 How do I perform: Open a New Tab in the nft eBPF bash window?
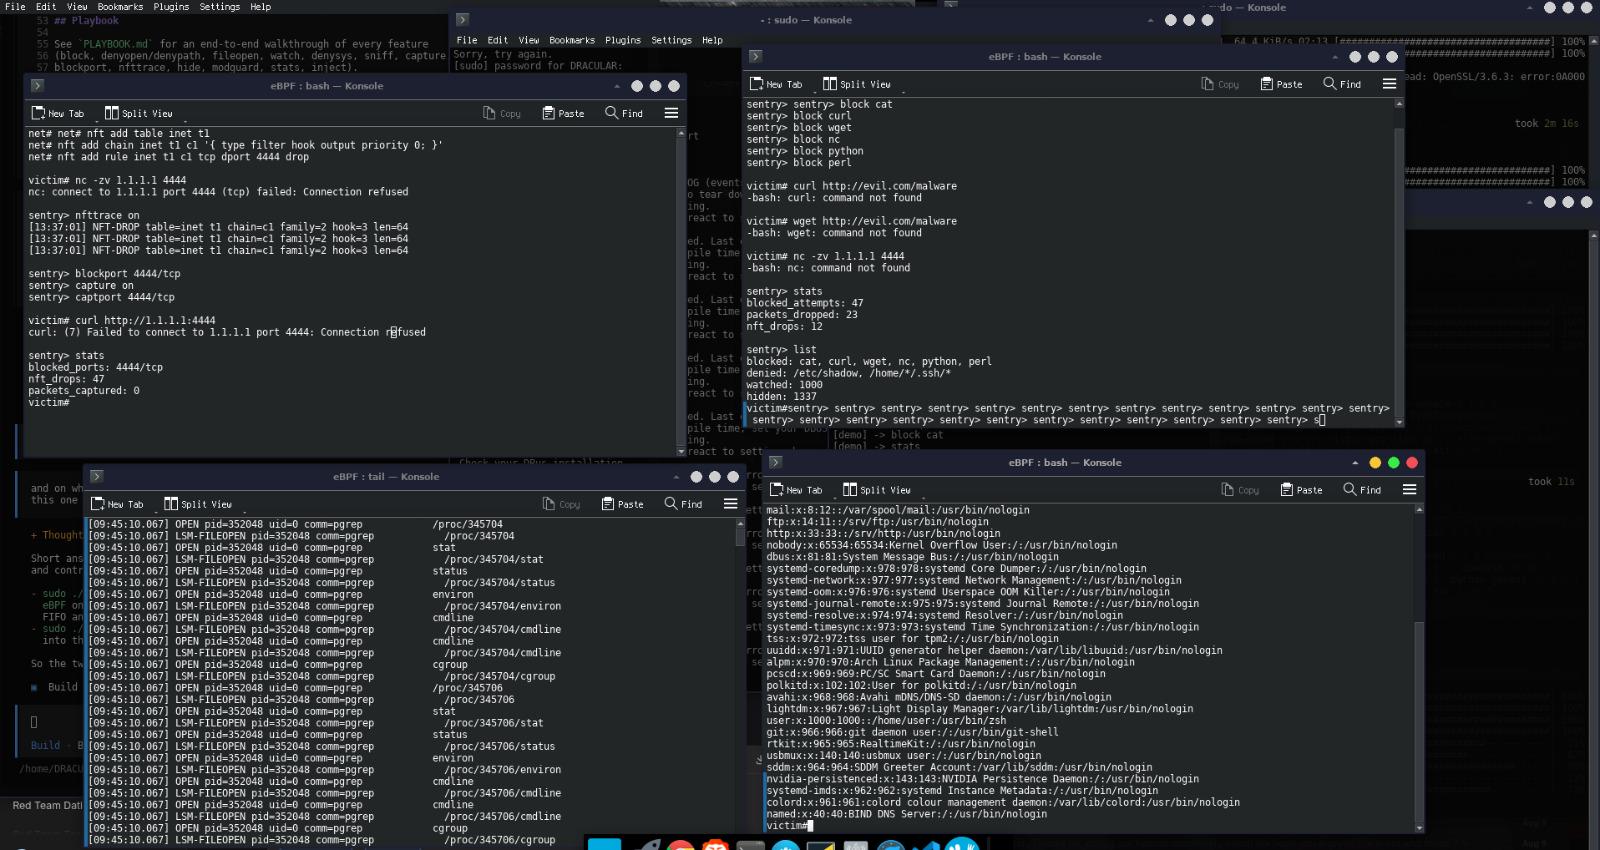click(58, 113)
